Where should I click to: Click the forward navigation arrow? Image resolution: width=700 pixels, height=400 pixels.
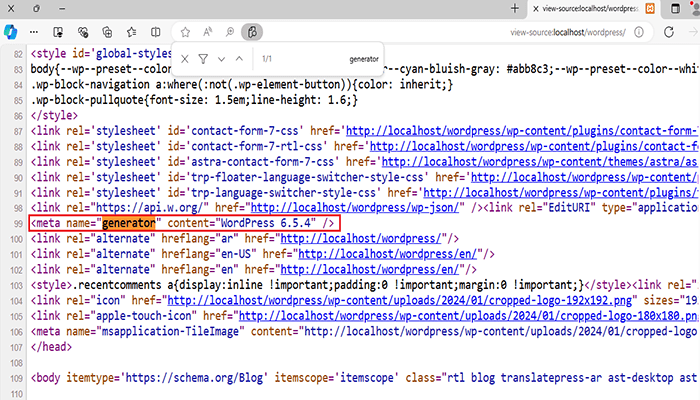[693, 32]
